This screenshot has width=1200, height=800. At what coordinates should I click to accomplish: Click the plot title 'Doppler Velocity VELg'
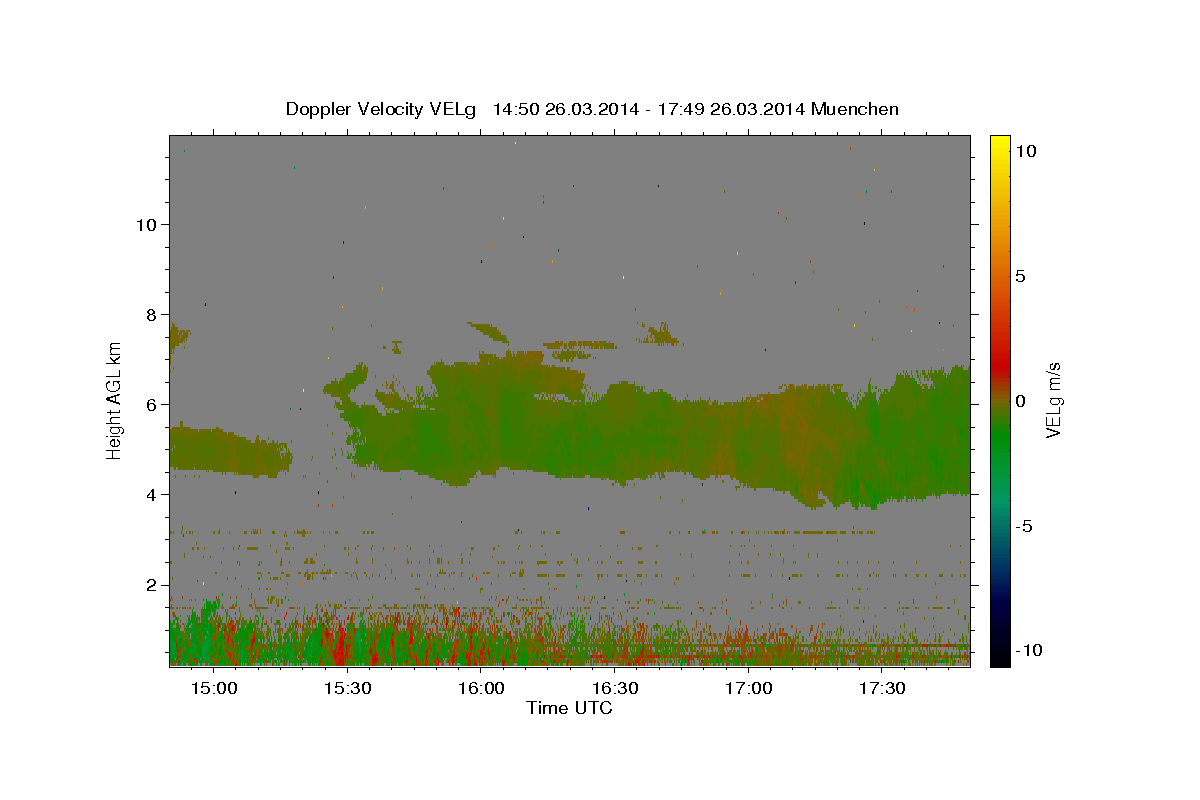pyautogui.click(x=383, y=109)
